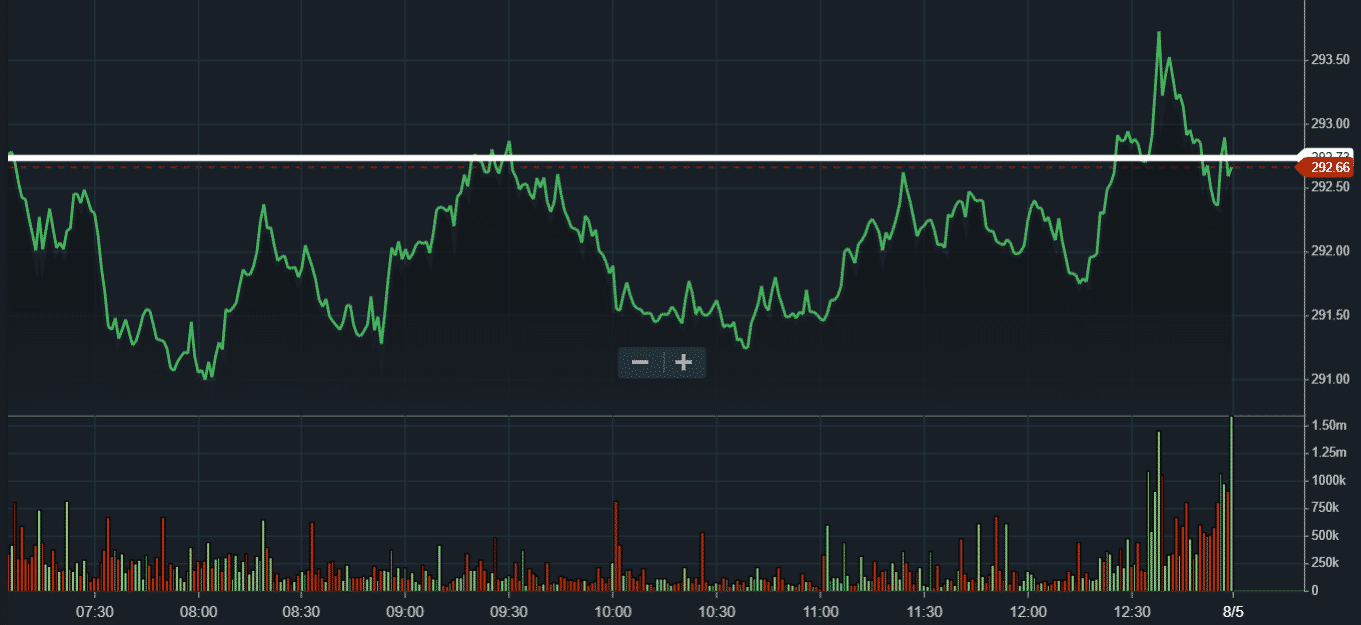Pick the 08:30 time axis label
The image size is (1361, 625).
(x=301, y=611)
